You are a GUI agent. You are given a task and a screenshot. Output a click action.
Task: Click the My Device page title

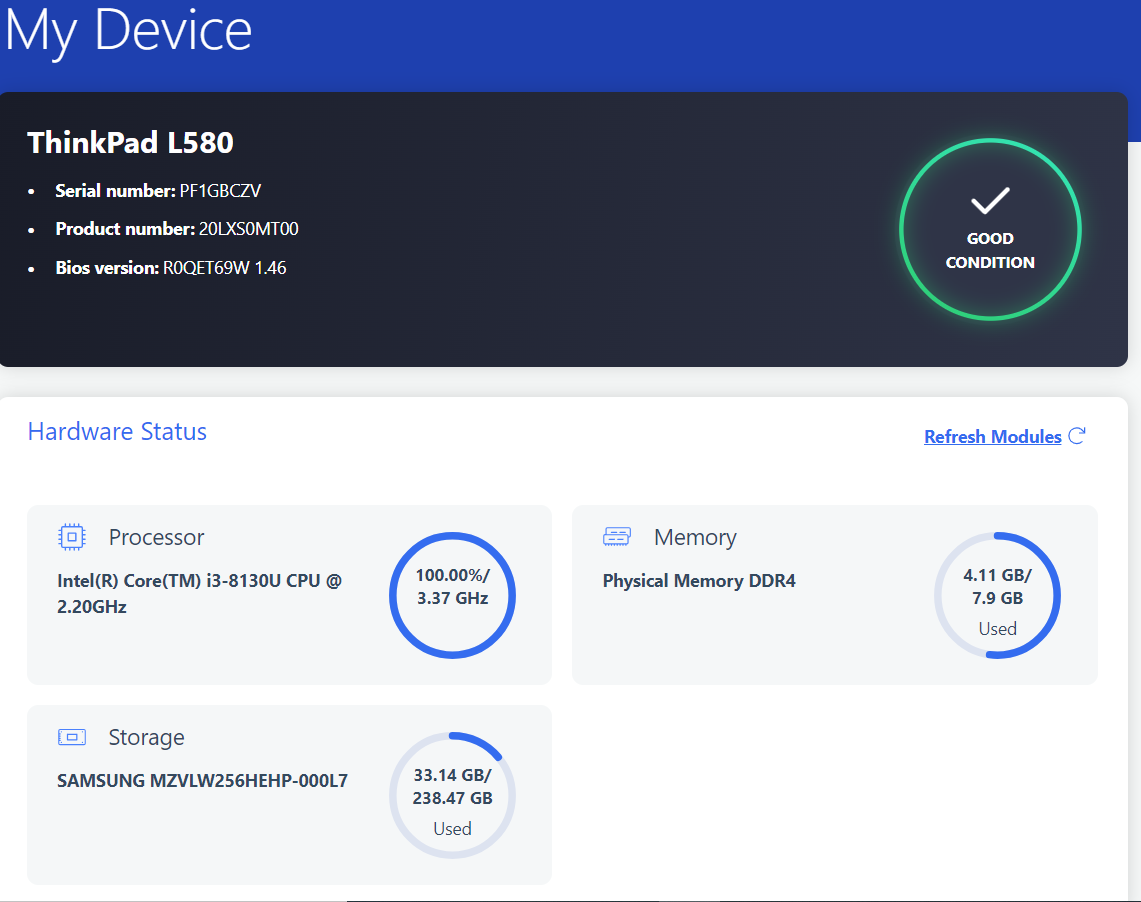click(128, 30)
